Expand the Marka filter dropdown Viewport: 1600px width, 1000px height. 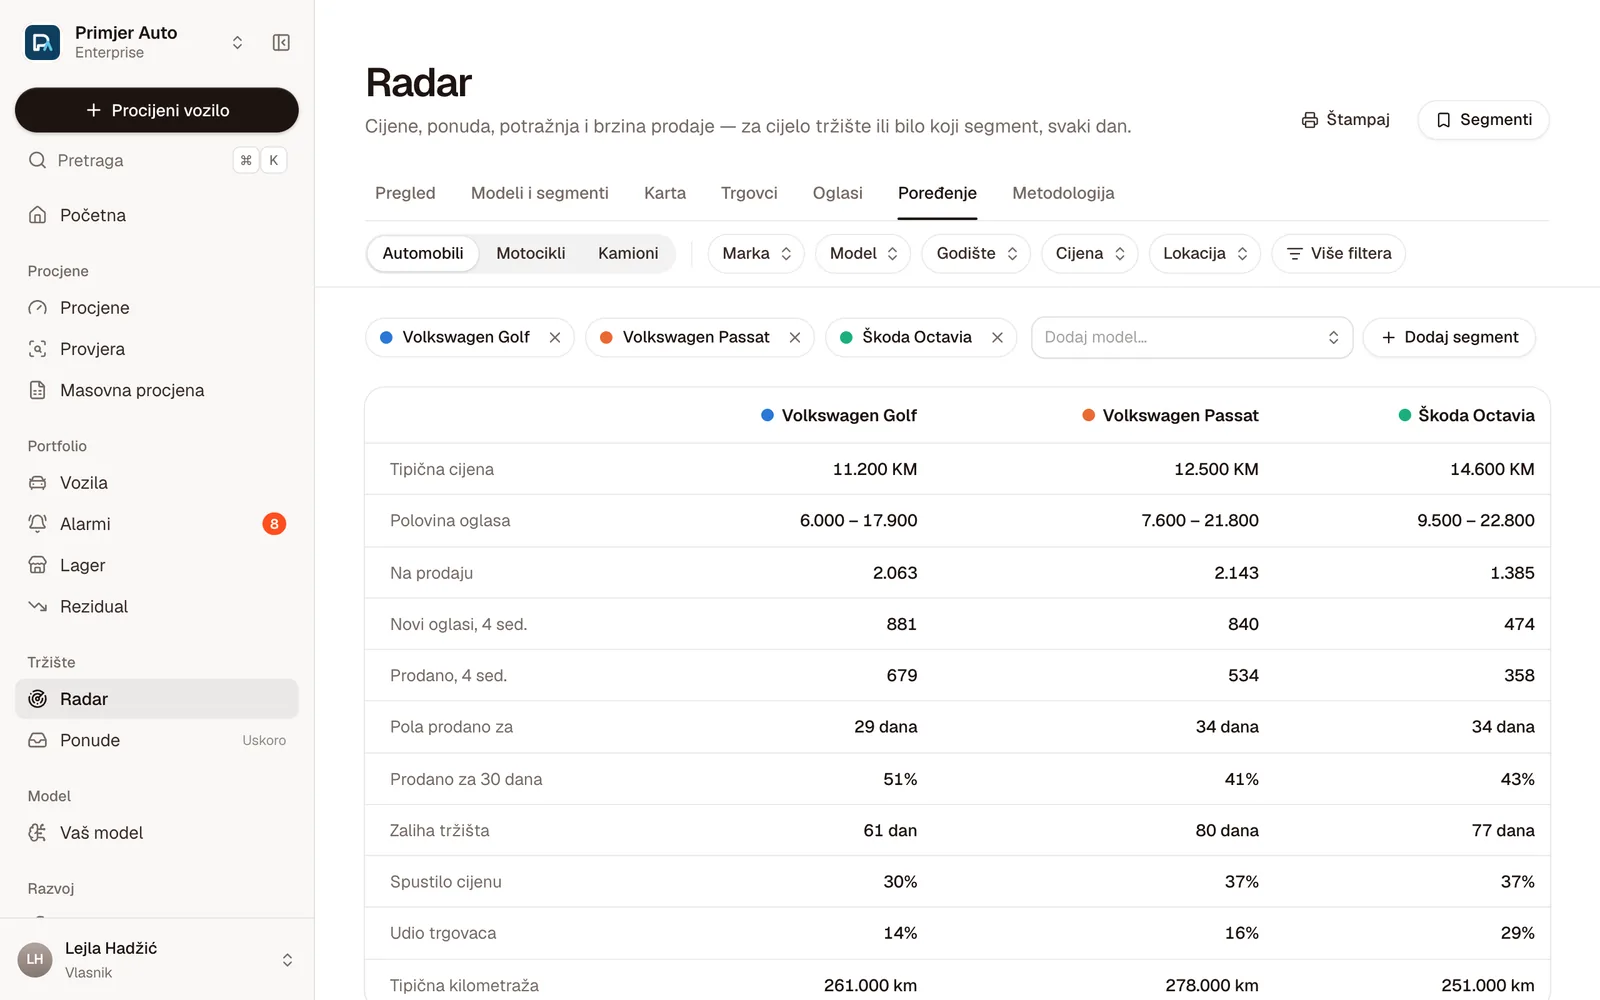(x=756, y=253)
